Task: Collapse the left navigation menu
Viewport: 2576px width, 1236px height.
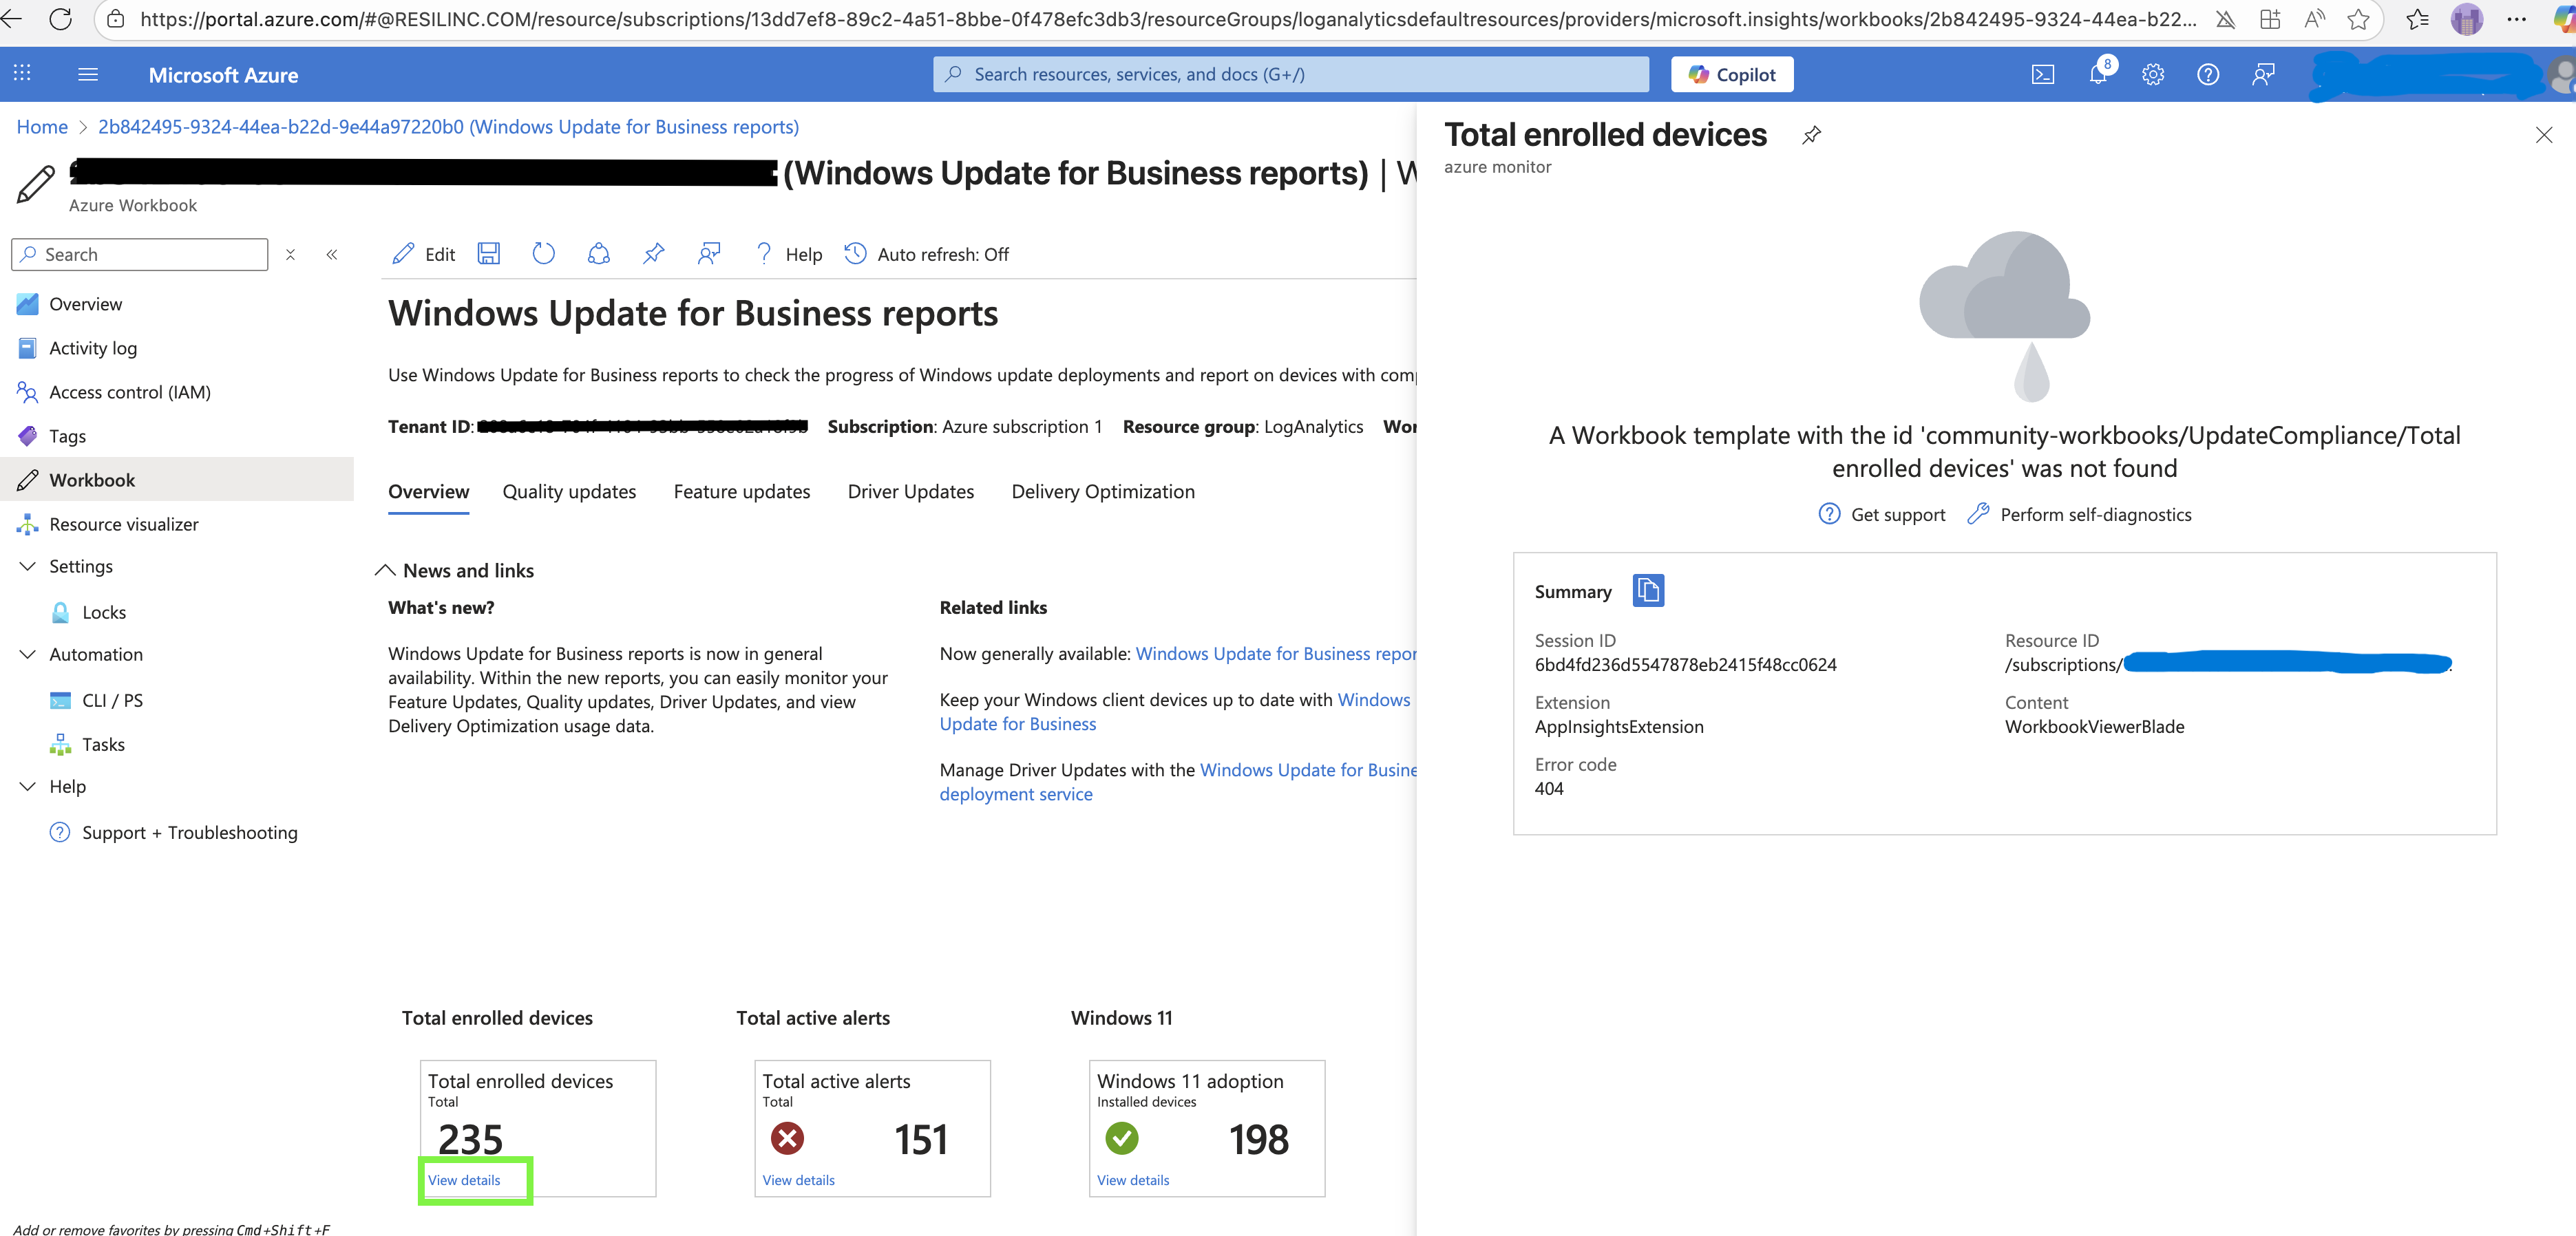Action: coord(332,254)
